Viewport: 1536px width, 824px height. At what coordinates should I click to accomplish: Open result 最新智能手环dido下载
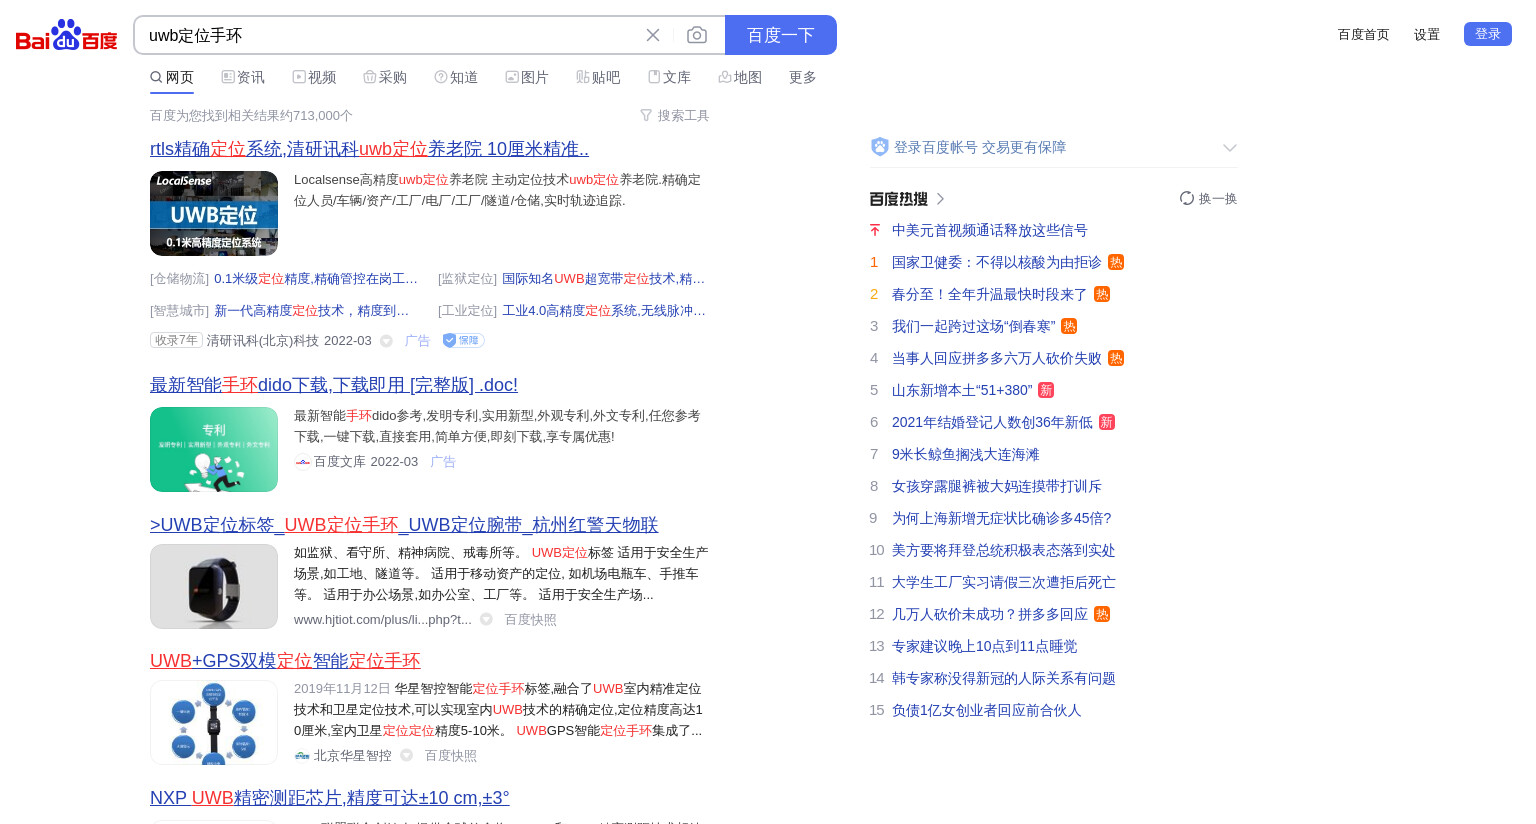tap(334, 385)
